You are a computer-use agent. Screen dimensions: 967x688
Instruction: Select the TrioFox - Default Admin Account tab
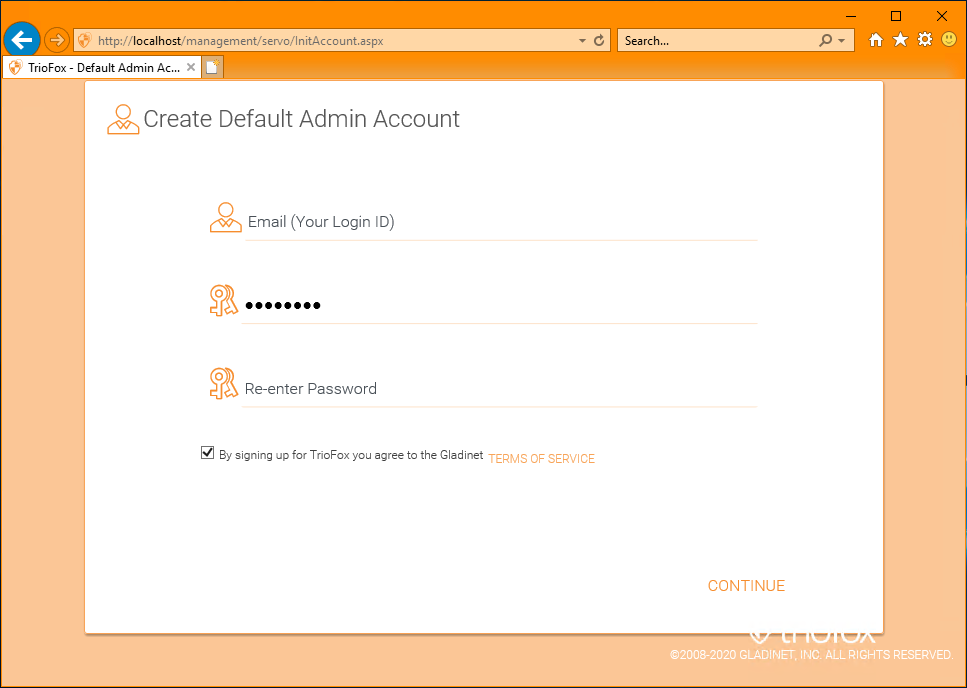[x=102, y=67]
